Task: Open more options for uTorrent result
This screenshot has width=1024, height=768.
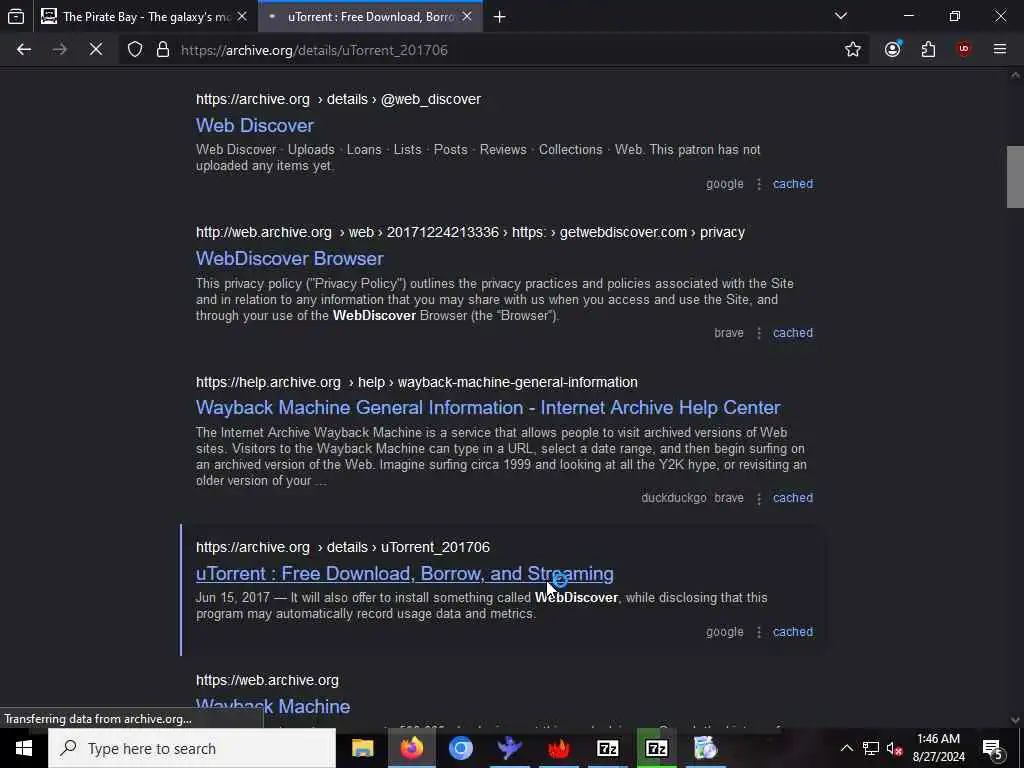Action: (758, 632)
